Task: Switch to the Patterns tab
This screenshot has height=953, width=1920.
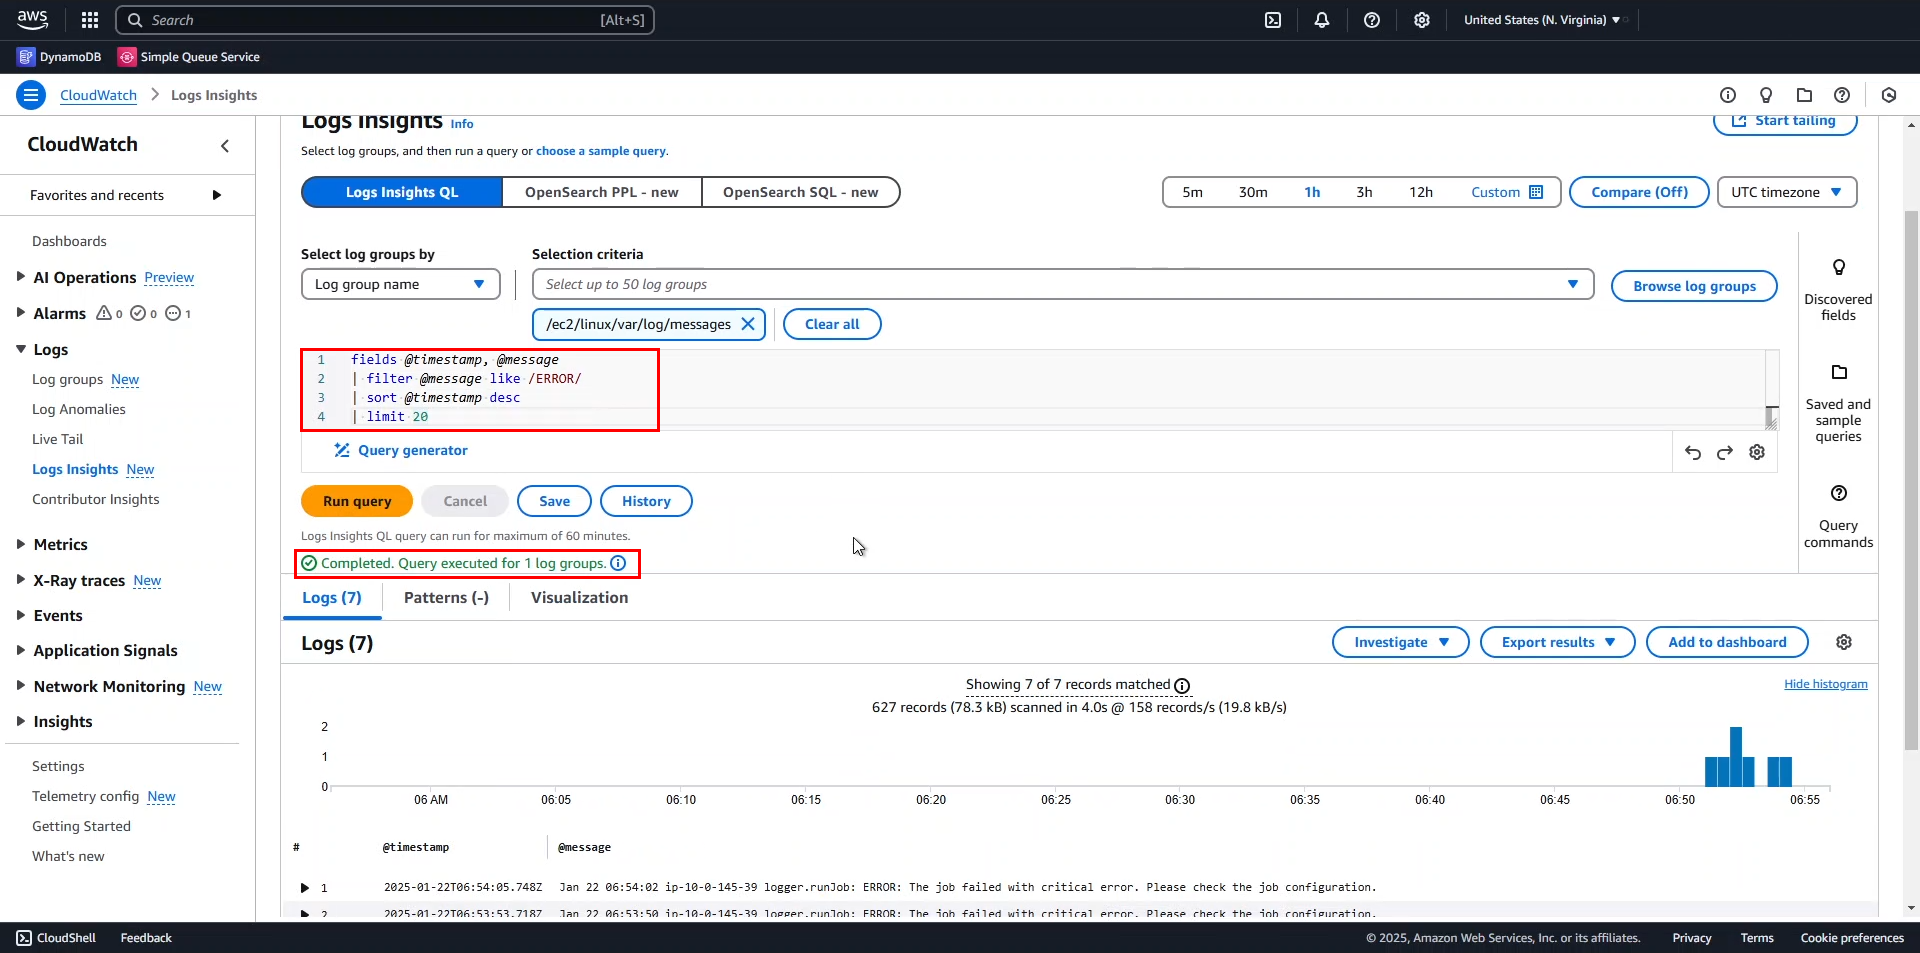Action: (x=446, y=598)
